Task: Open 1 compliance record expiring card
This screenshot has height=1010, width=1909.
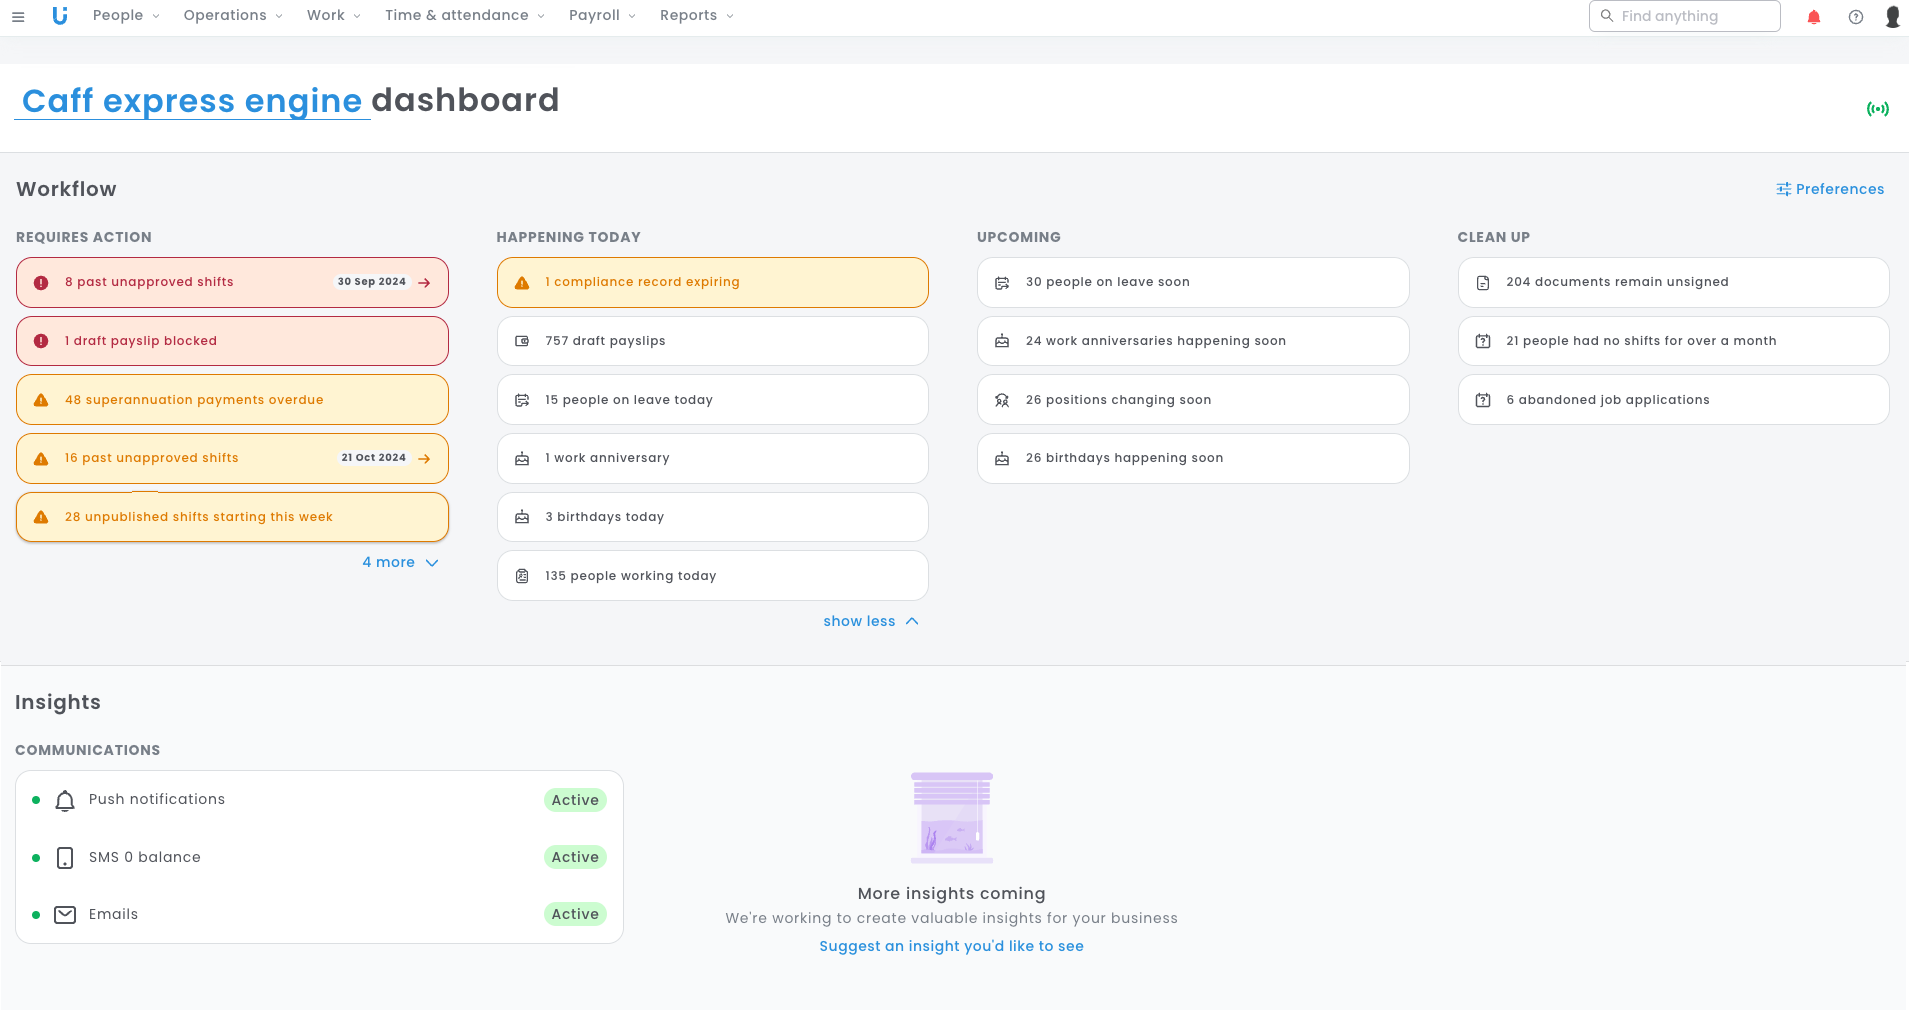Action: coord(712,283)
